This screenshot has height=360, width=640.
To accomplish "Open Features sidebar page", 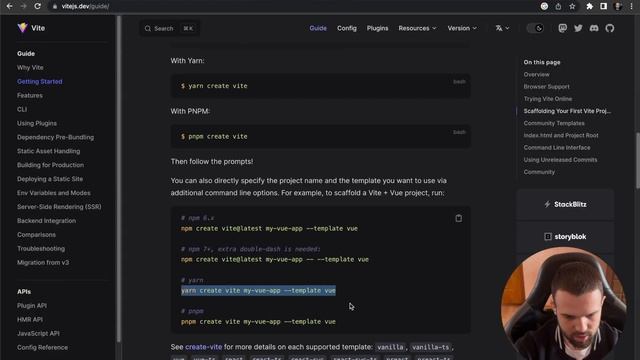I will point(30,95).
